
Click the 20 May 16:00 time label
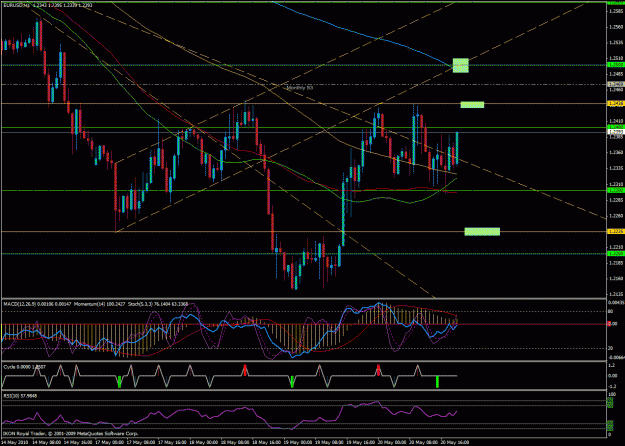[454, 442]
